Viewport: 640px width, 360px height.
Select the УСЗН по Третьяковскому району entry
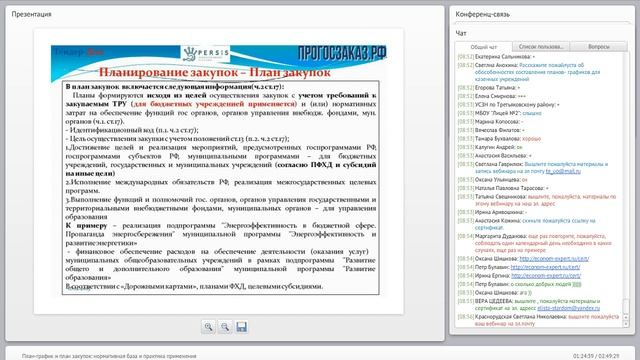[x=509, y=104]
